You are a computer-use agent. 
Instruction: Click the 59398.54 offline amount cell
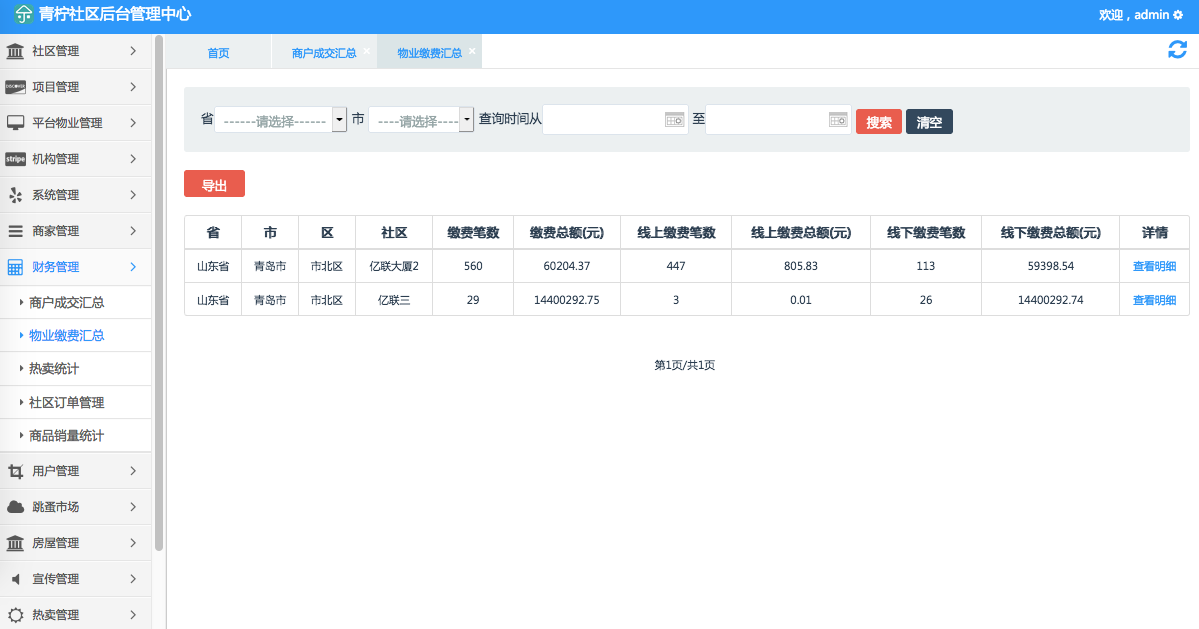(1051, 266)
